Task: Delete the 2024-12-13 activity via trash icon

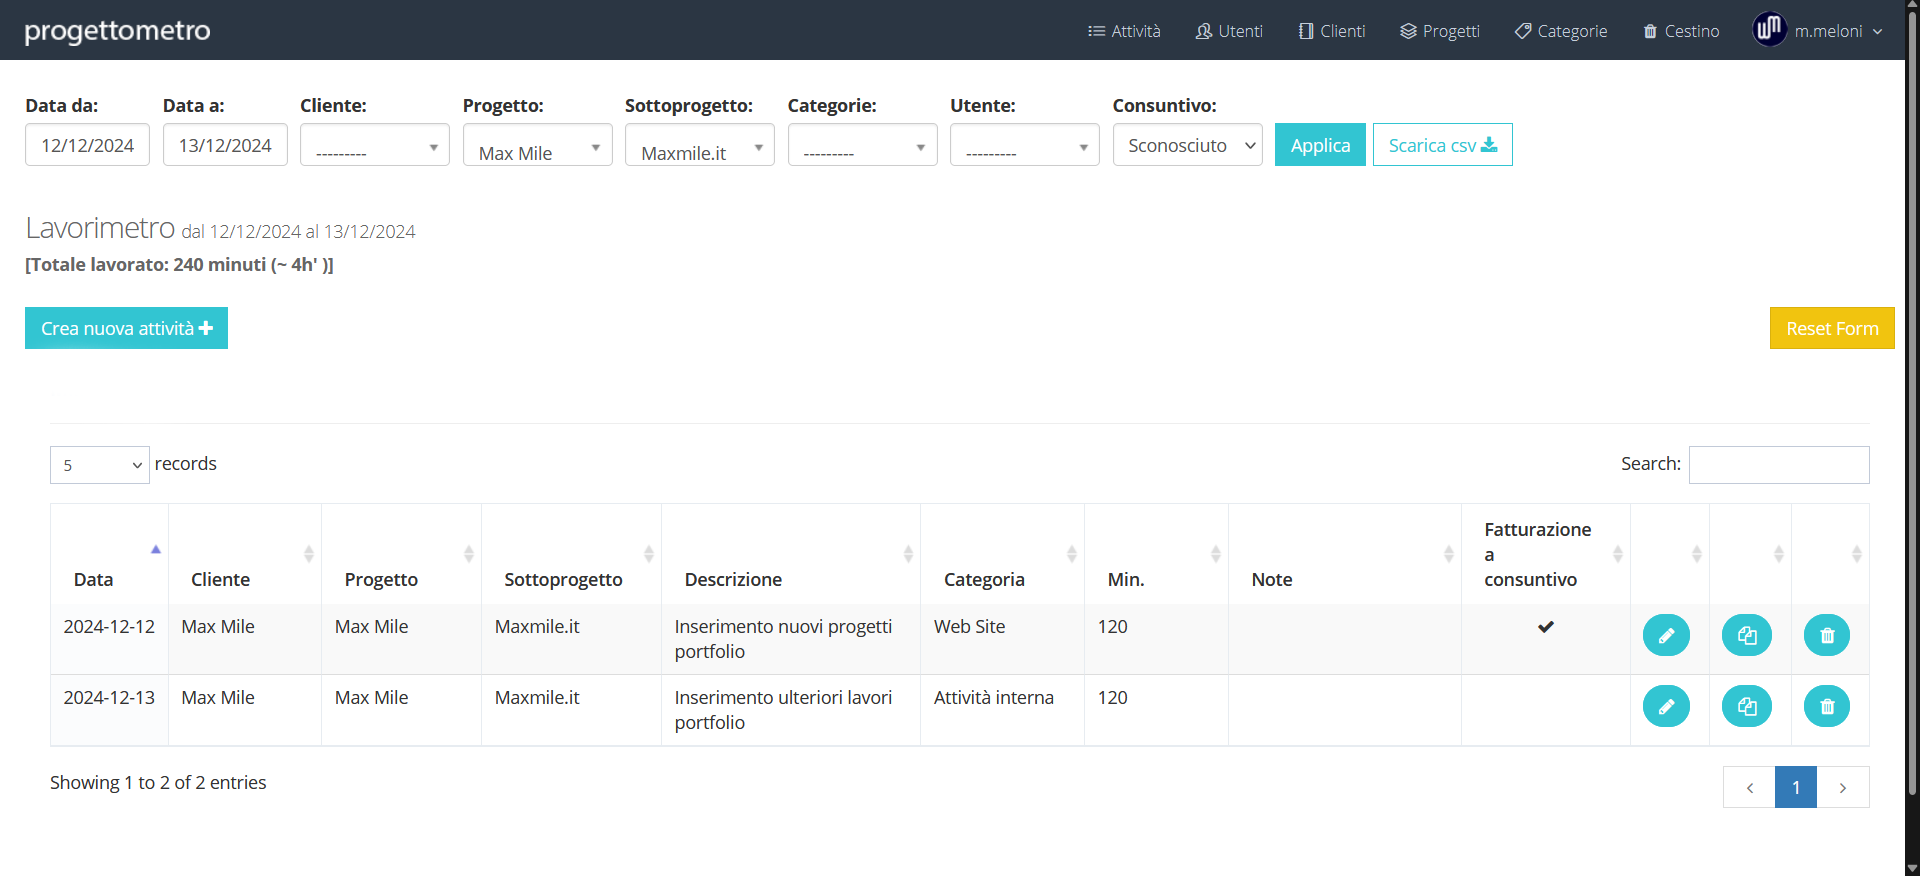Action: (1826, 707)
